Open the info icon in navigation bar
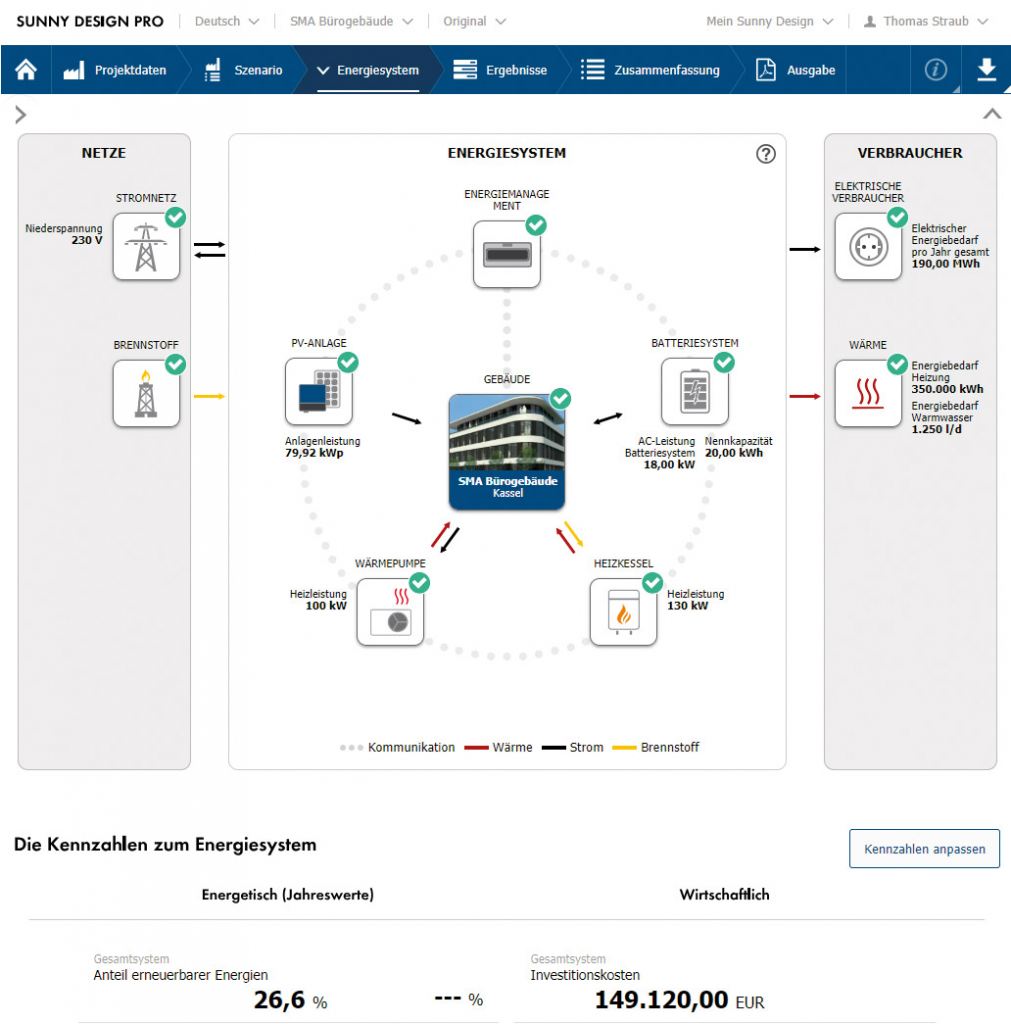This screenshot has width=1011, height=1024. tap(935, 69)
